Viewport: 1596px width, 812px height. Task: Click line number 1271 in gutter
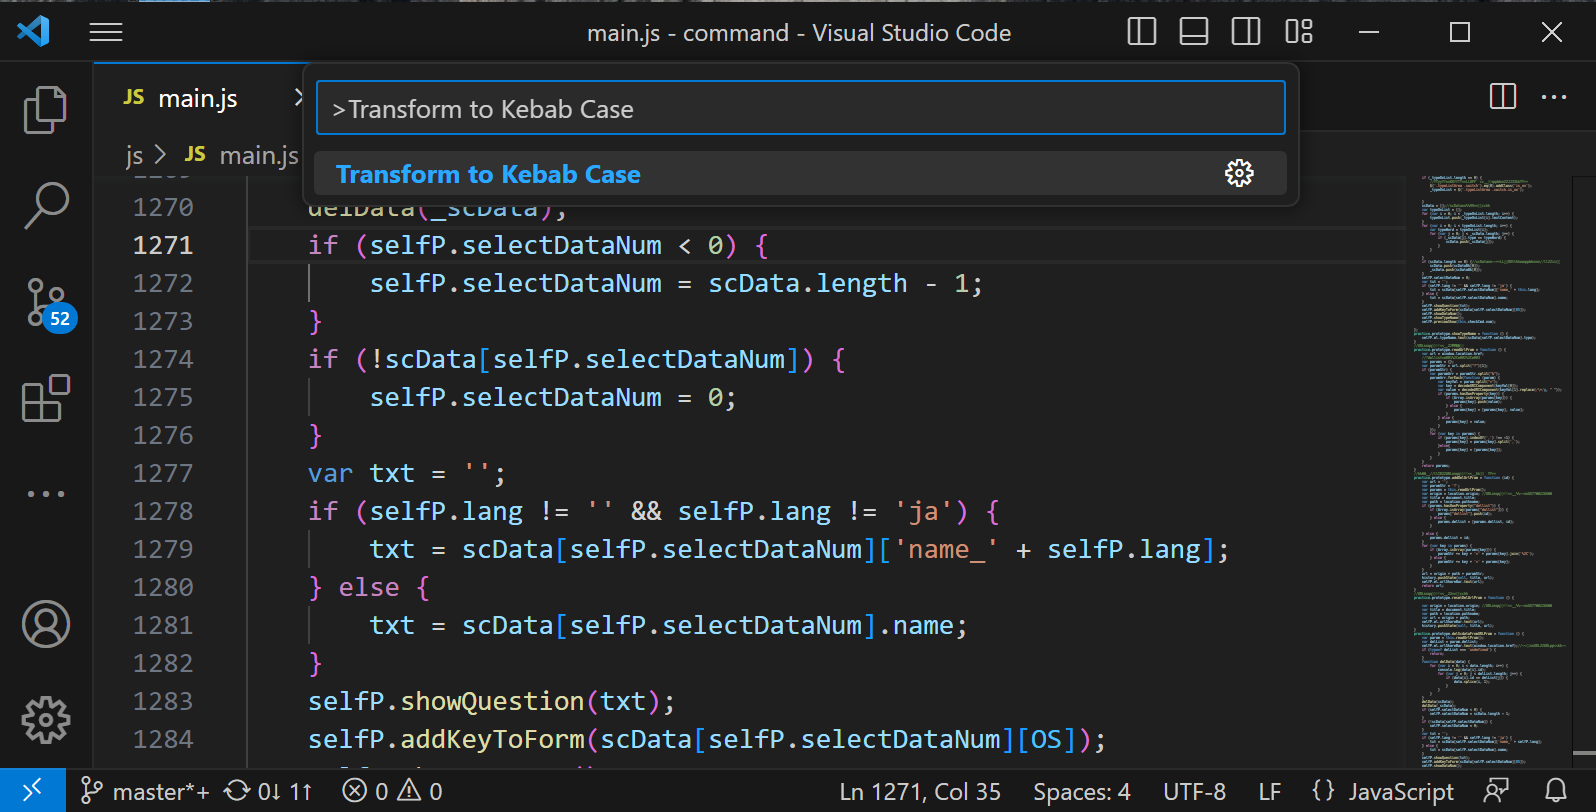[x=163, y=245]
